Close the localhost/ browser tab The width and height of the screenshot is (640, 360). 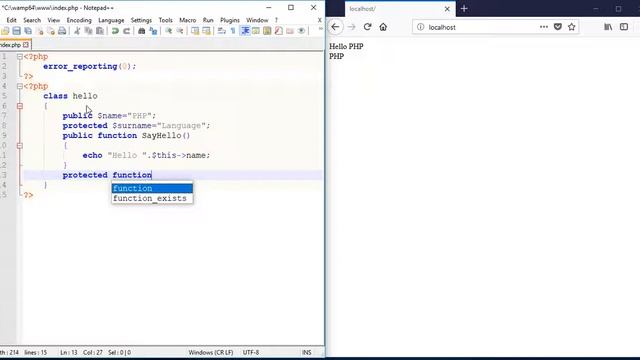[x=447, y=9]
